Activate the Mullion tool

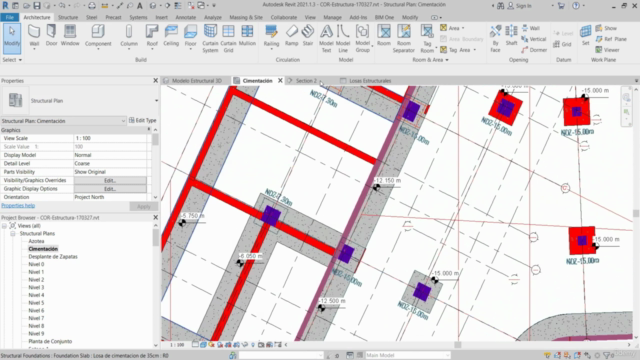[247, 35]
